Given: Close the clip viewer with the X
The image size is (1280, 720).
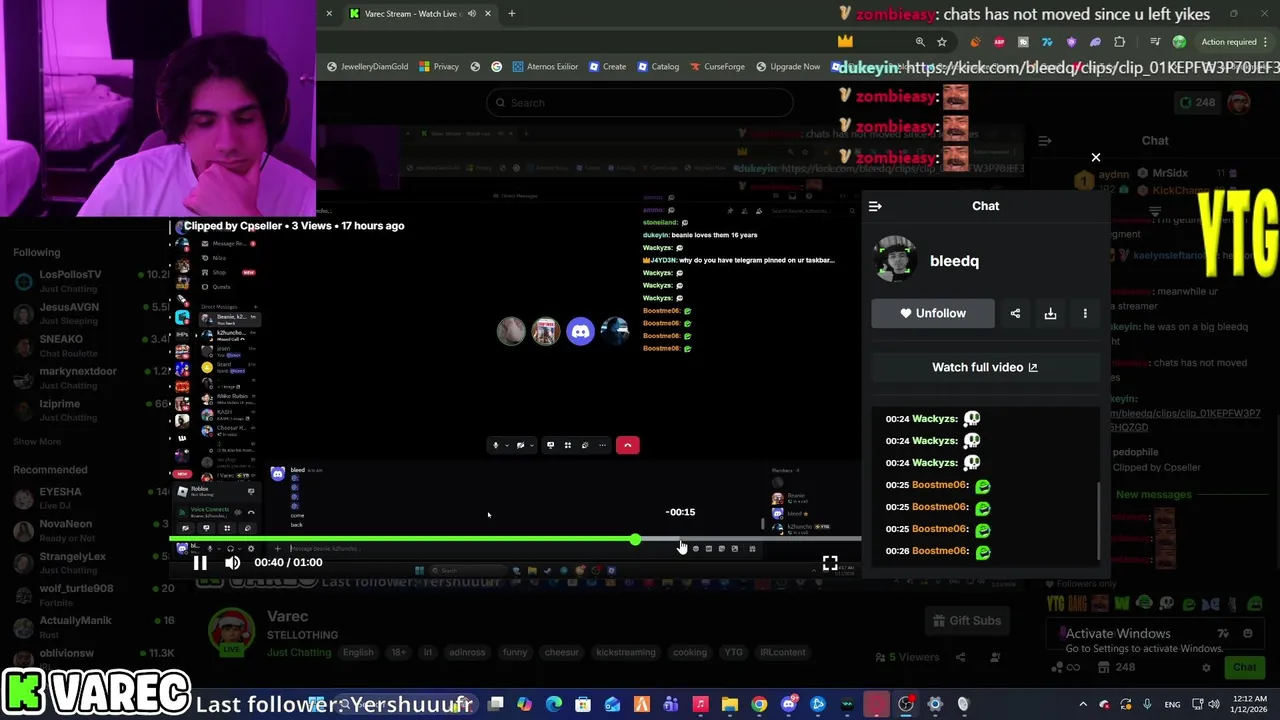Looking at the screenshot, I should point(1096,157).
